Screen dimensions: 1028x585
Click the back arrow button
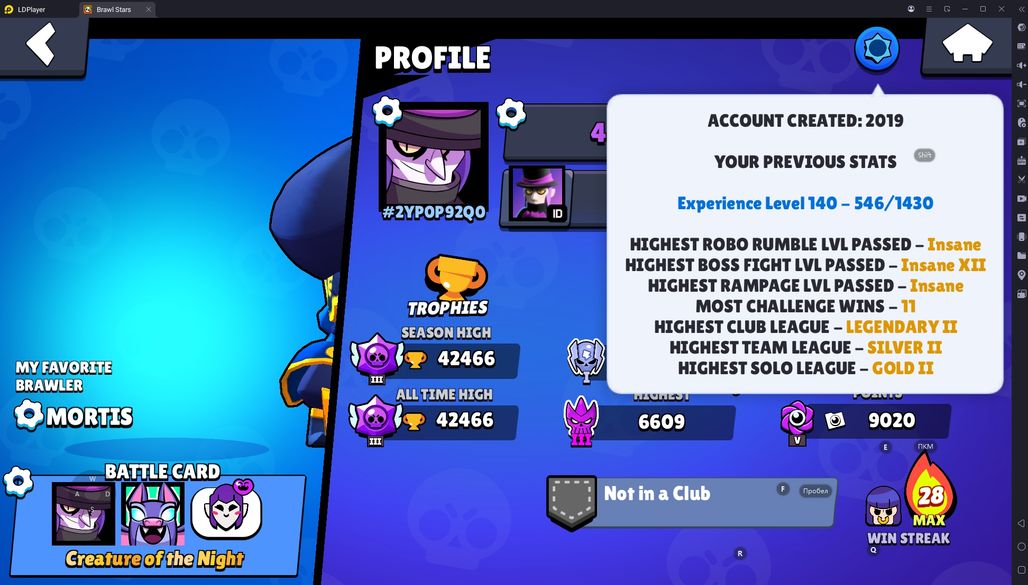pos(41,45)
